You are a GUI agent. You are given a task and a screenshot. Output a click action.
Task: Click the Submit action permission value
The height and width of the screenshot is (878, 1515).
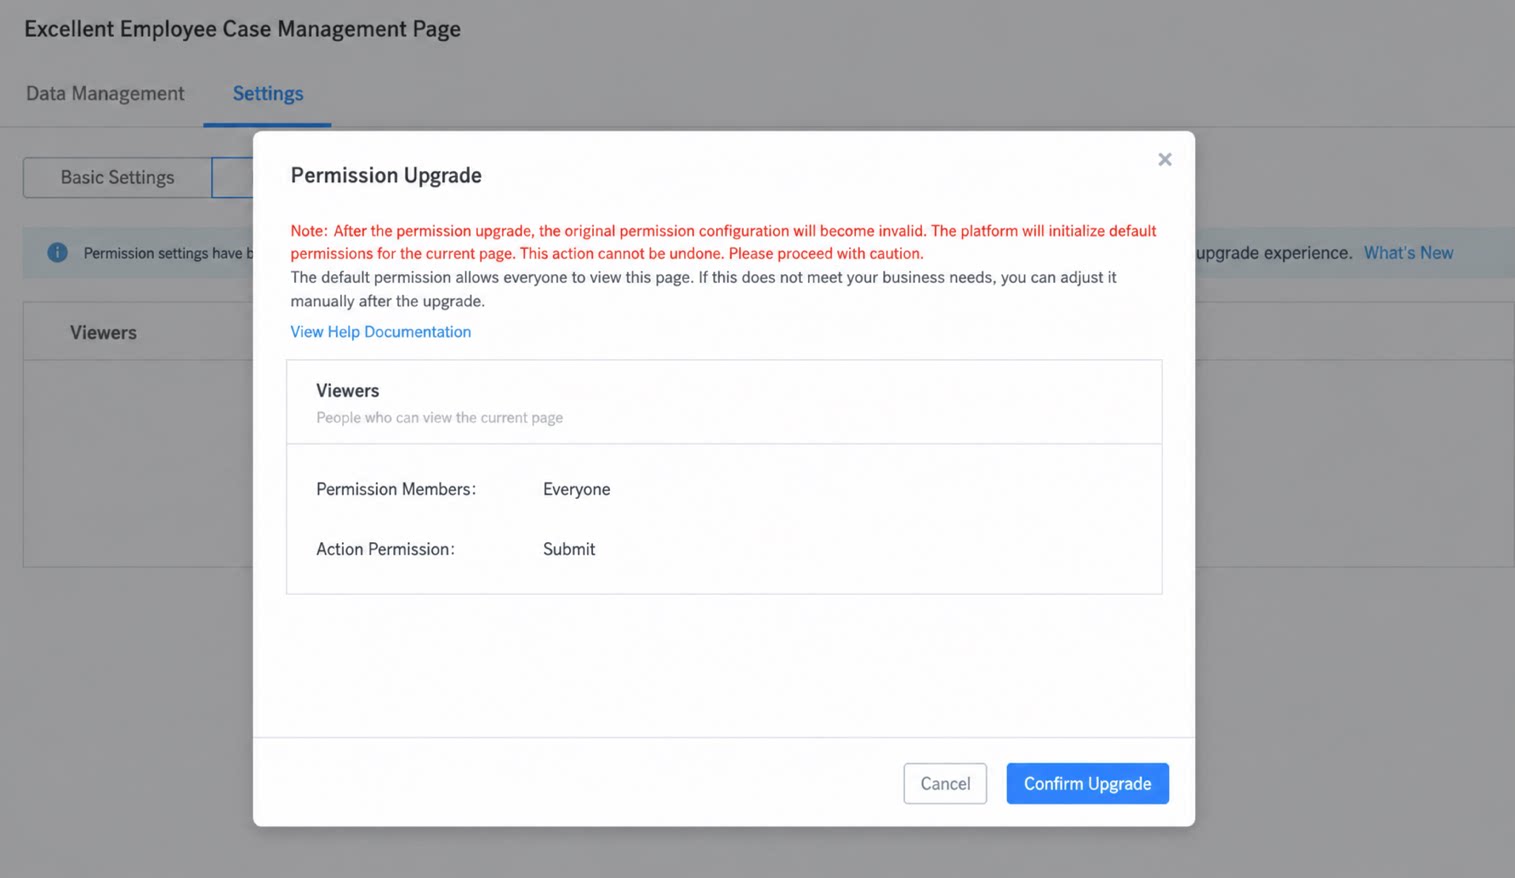[x=569, y=549]
